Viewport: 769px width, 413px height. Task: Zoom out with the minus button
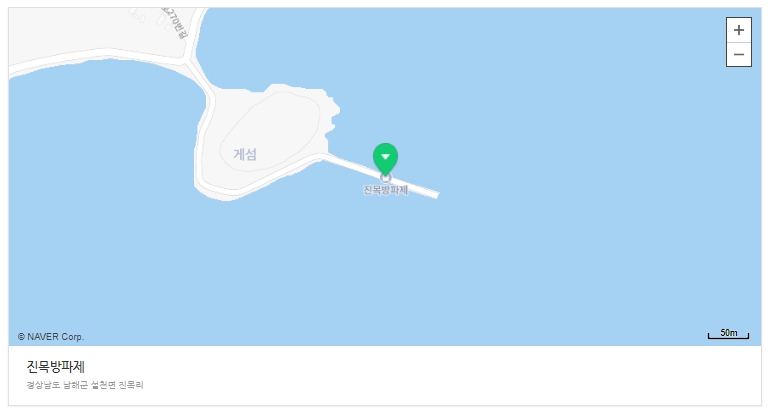point(739,54)
